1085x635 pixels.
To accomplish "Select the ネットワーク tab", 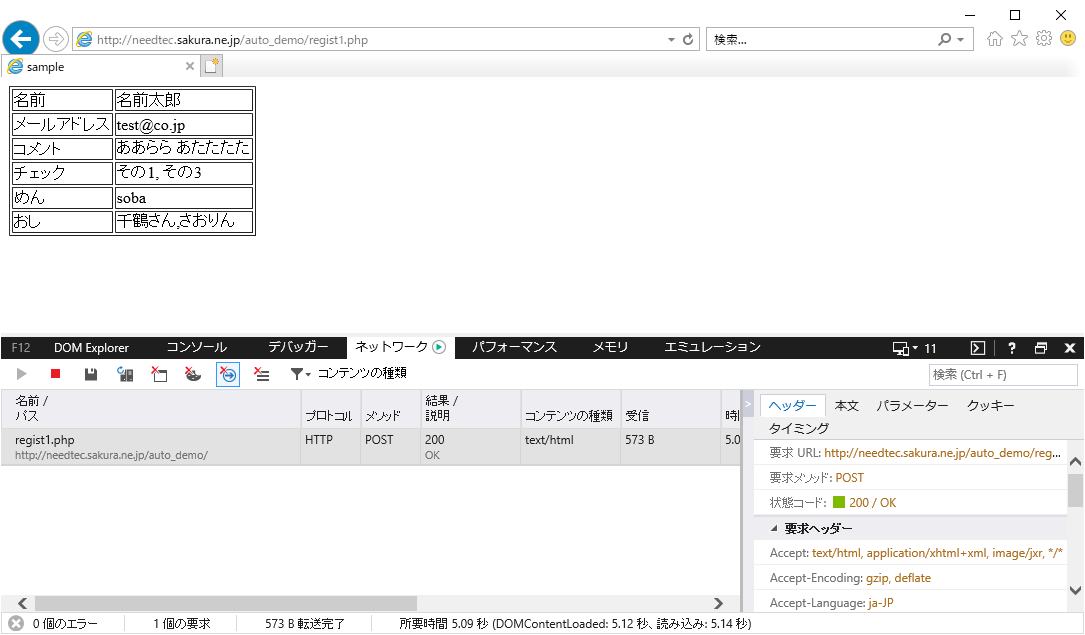I will pos(401,347).
